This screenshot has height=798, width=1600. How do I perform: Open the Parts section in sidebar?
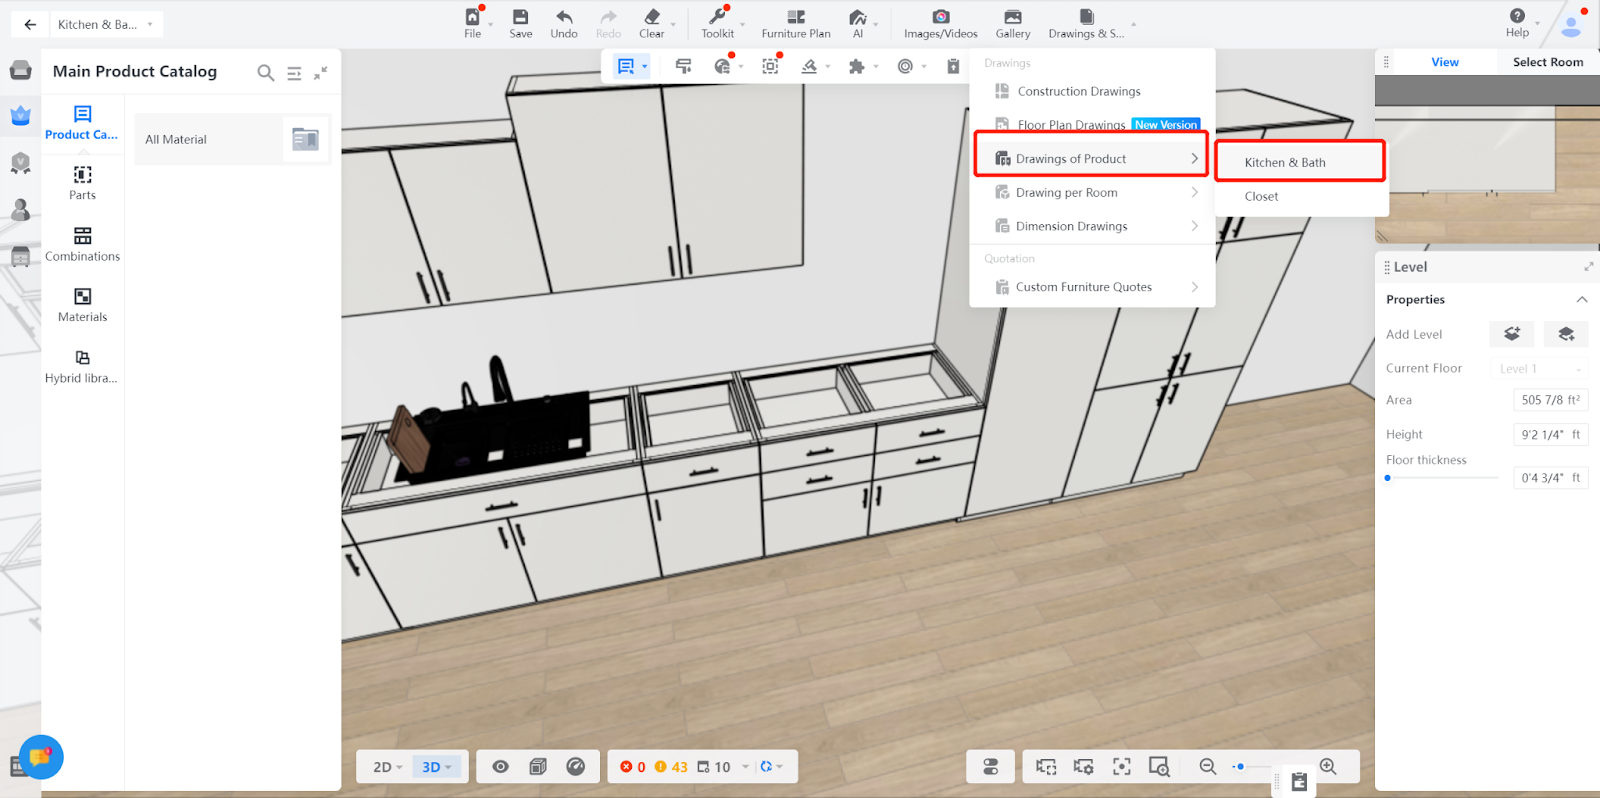click(82, 183)
